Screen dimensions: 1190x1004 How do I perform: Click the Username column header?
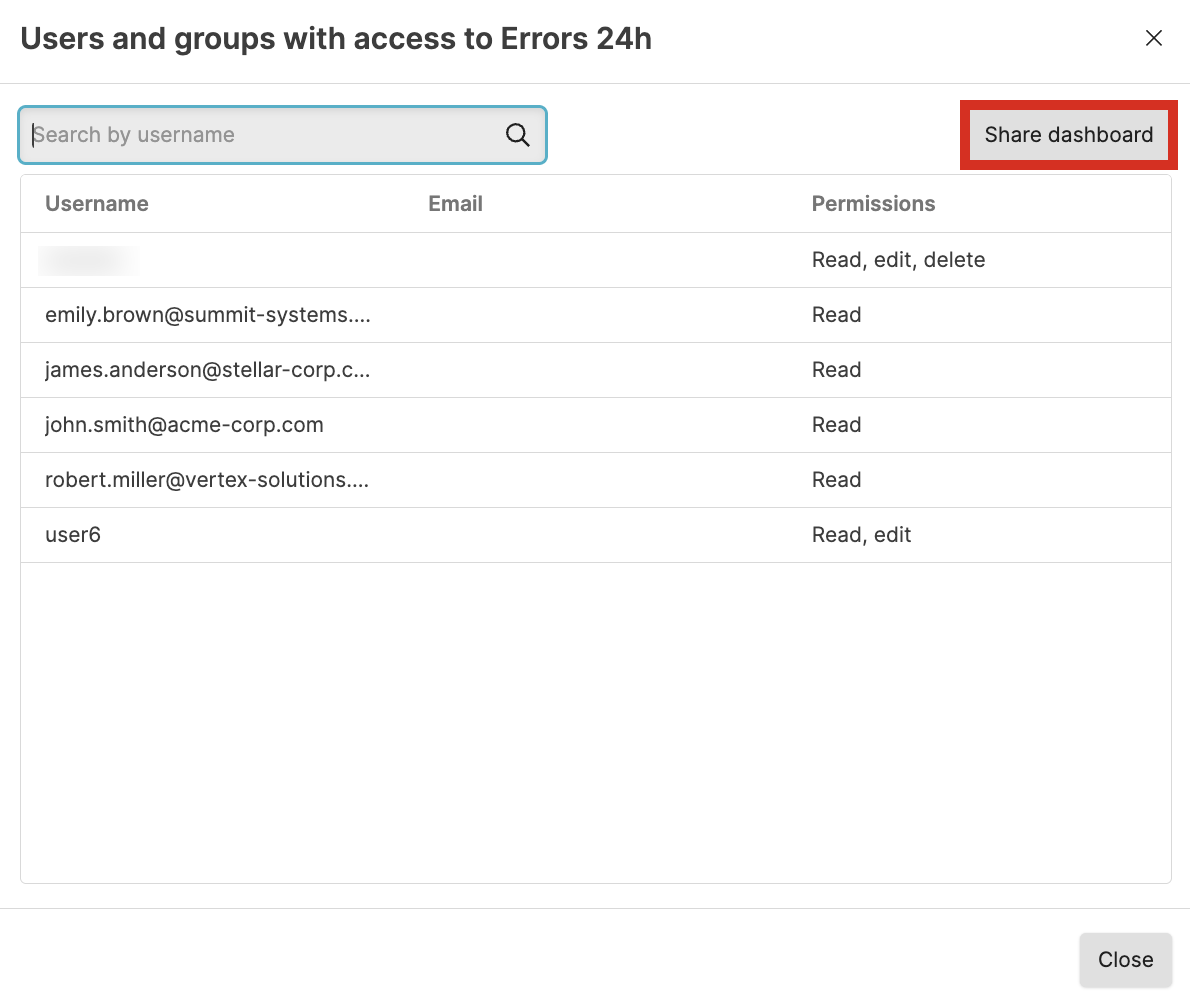(97, 204)
